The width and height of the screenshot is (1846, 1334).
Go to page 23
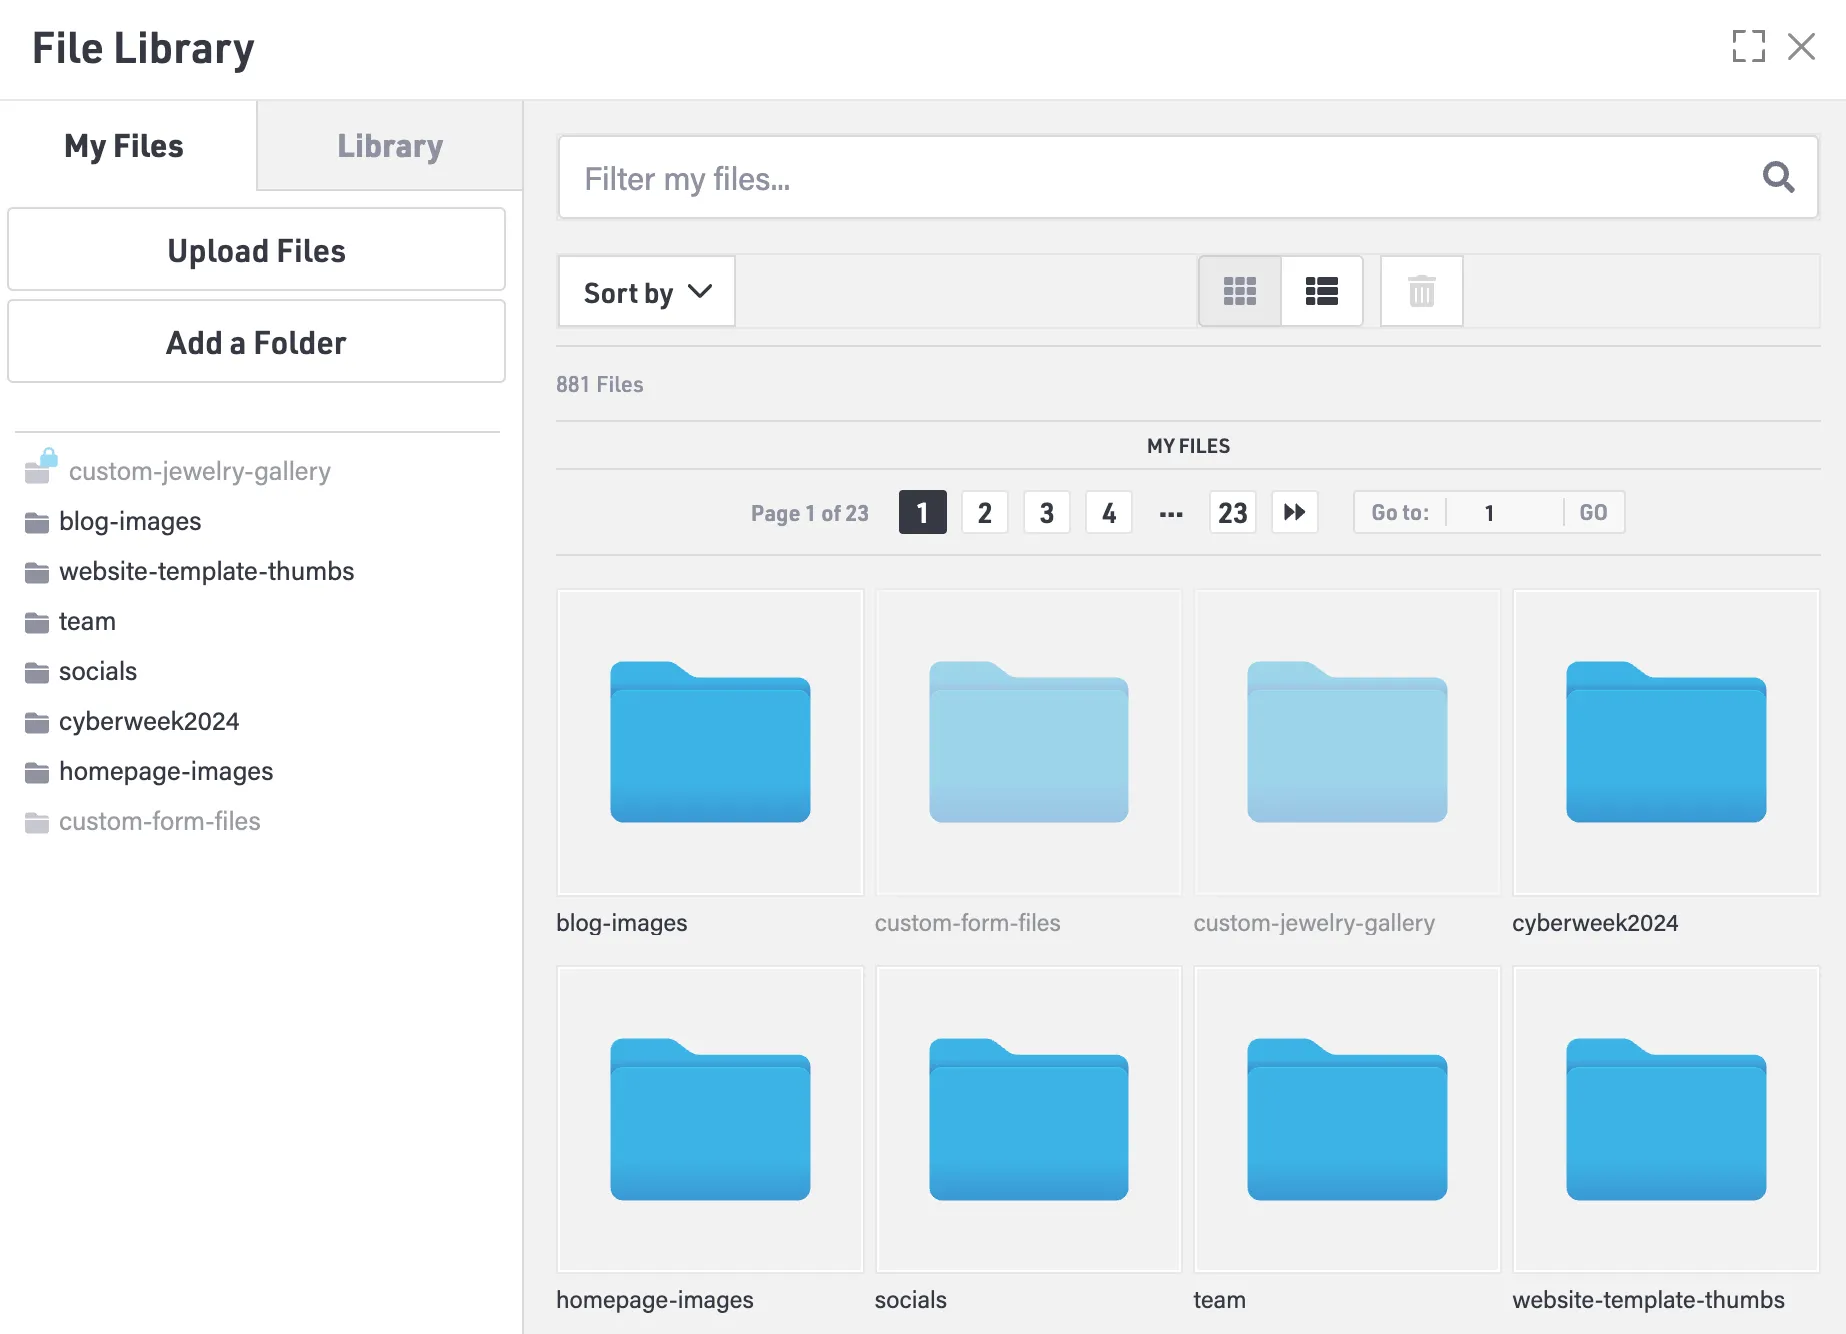(1232, 513)
